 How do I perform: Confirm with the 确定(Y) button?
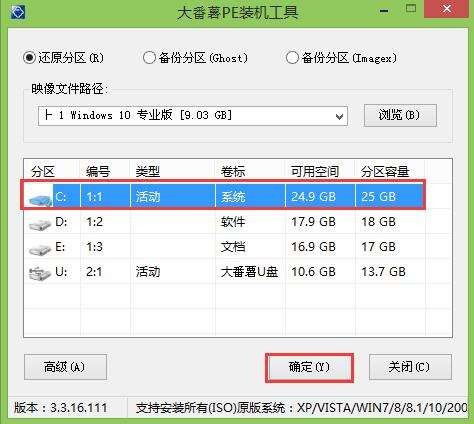310,367
